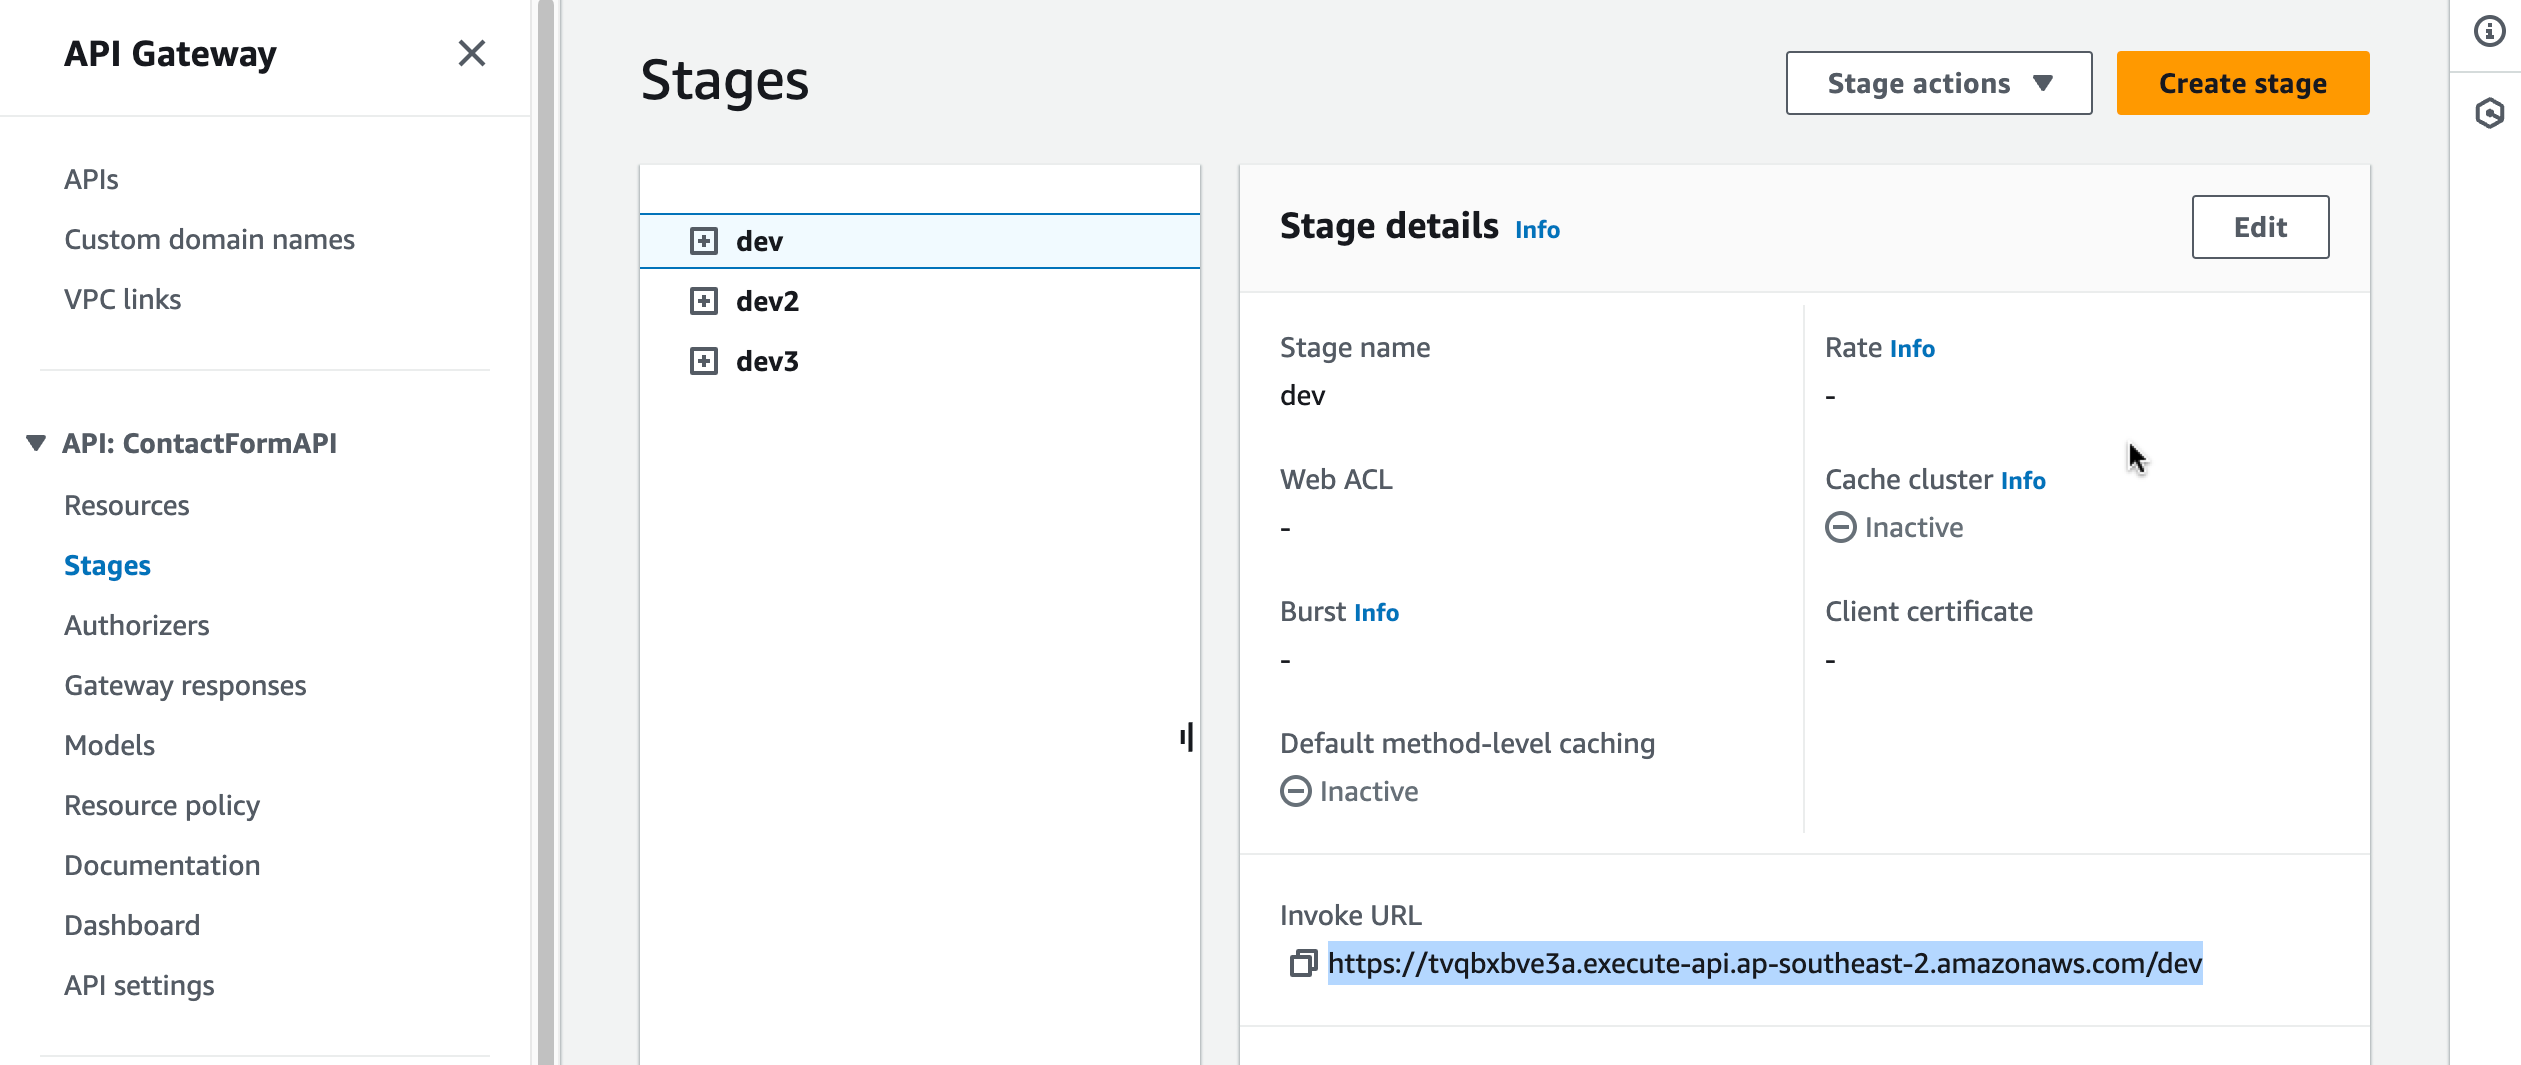Open Info link beside Cache cluster
This screenshot has height=1065, width=2521.
pos(2023,481)
